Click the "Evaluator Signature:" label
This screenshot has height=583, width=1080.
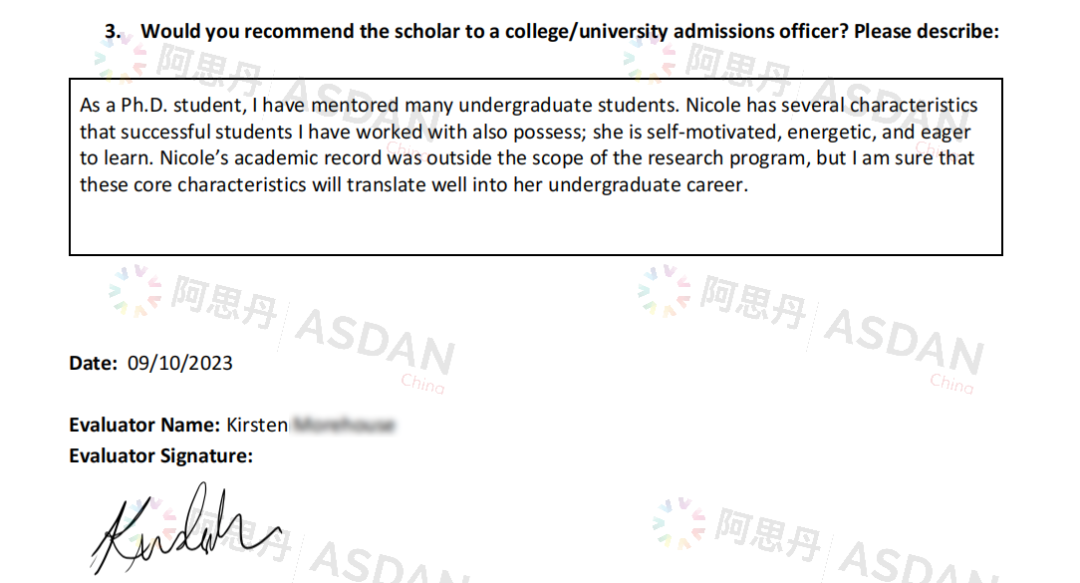[x=160, y=456]
